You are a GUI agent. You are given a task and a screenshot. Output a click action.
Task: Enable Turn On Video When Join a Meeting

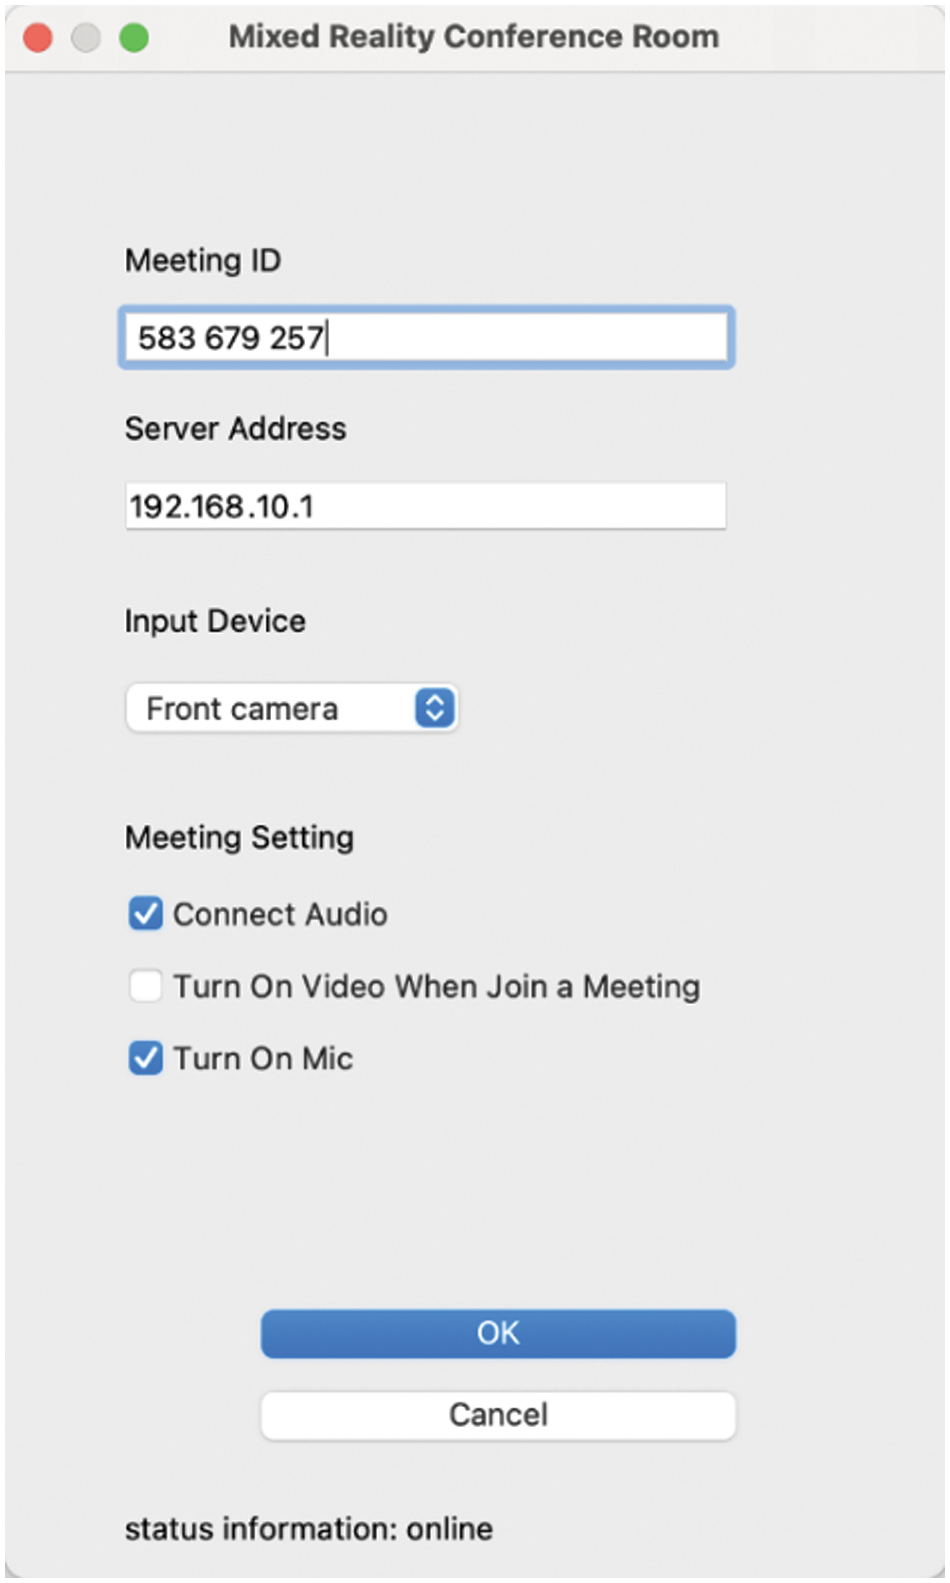click(146, 986)
